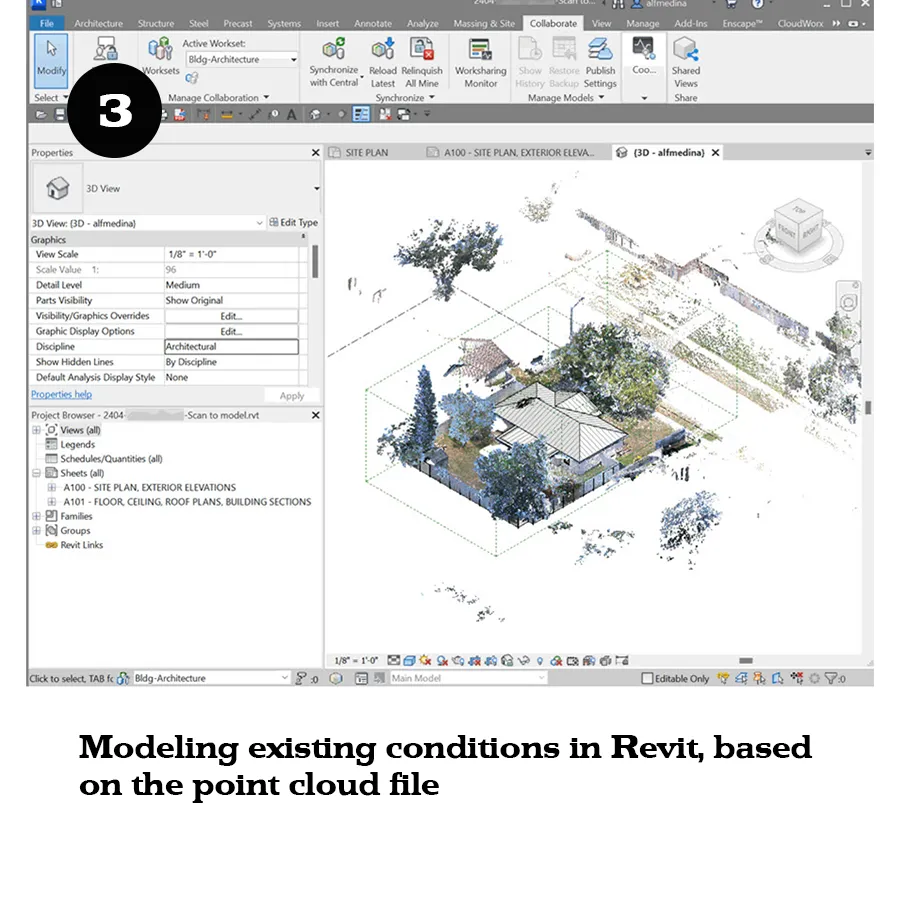
Task: Click the Thin Lines icon
Action: pyautogui.click(x=361, y=114)
